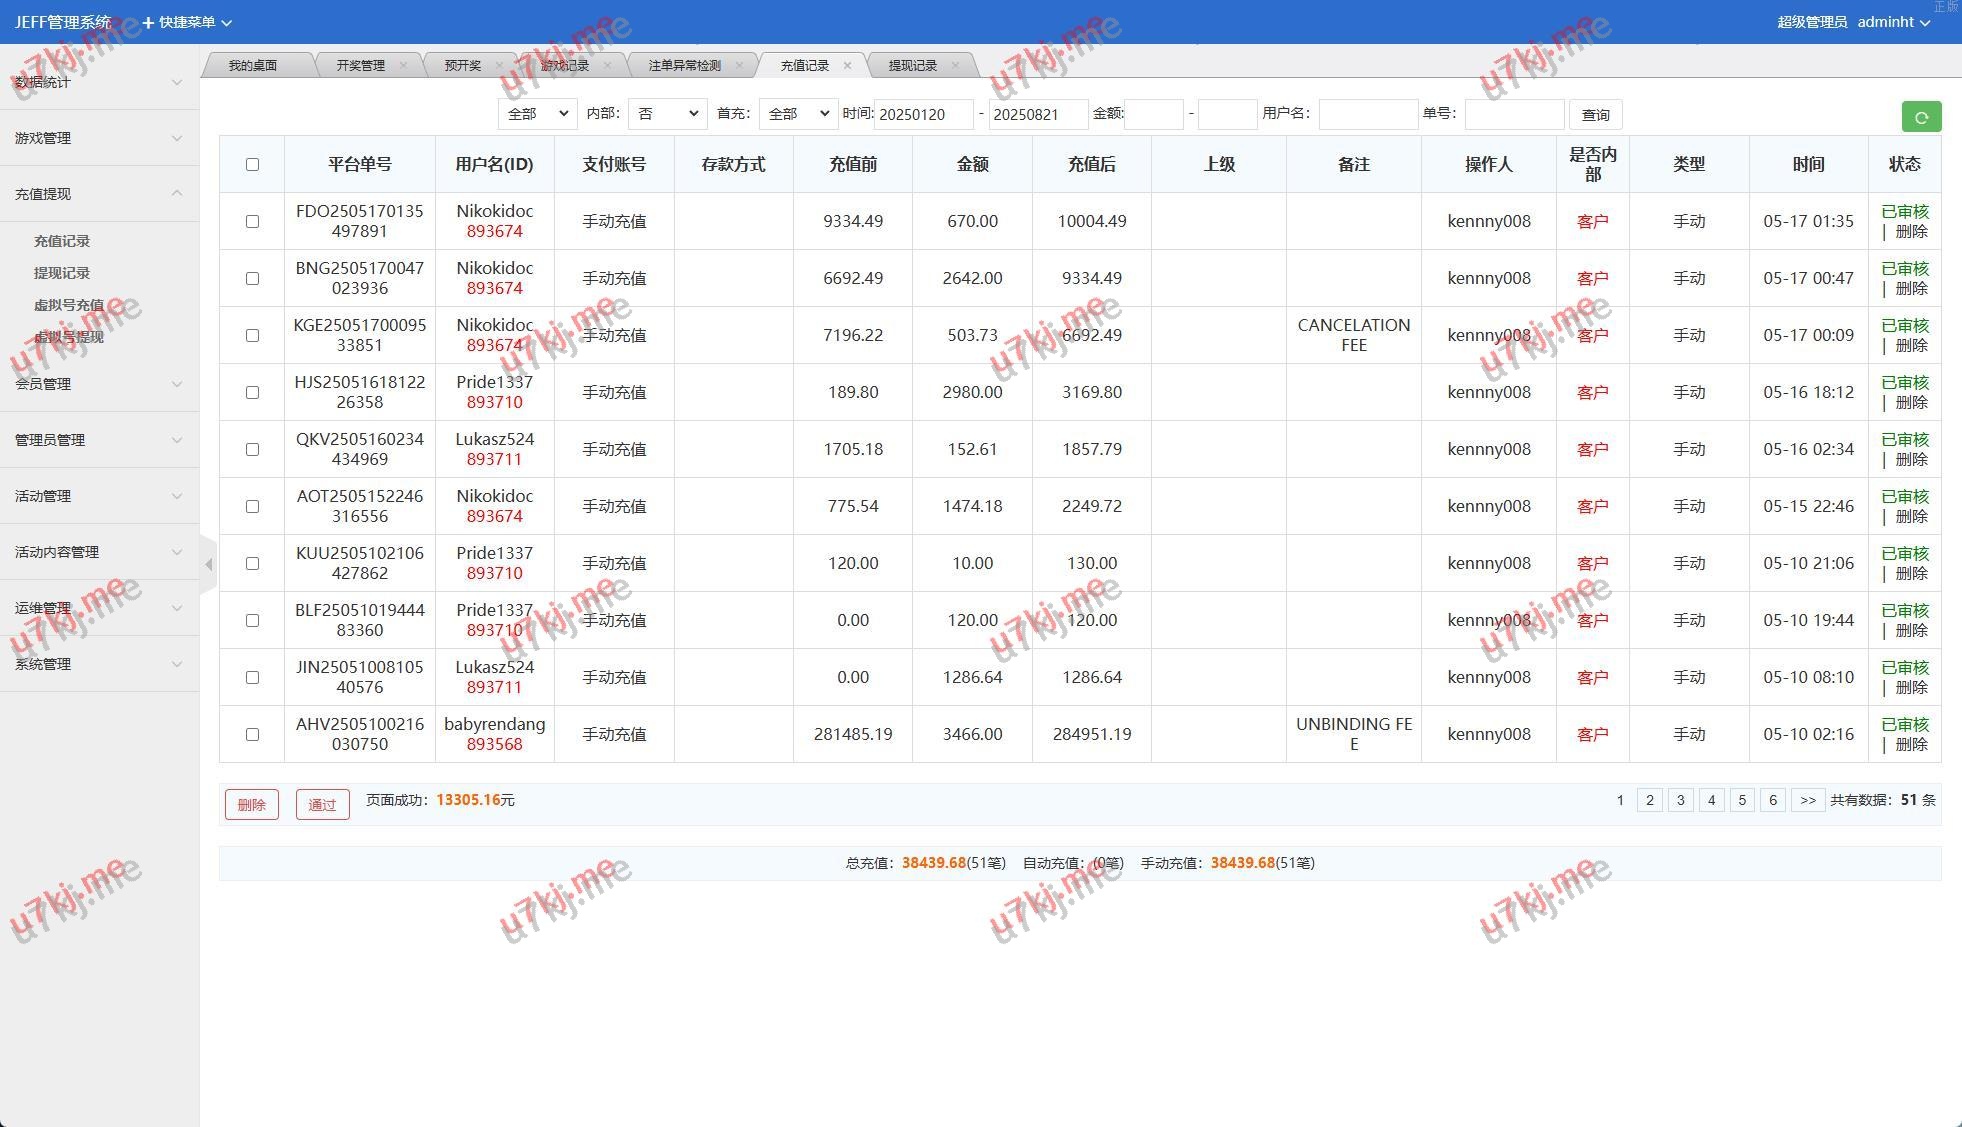The height and width of the screenshot is (1127, 1962).
Task: Click the 用户名 input field
Action: point(1367,114)
